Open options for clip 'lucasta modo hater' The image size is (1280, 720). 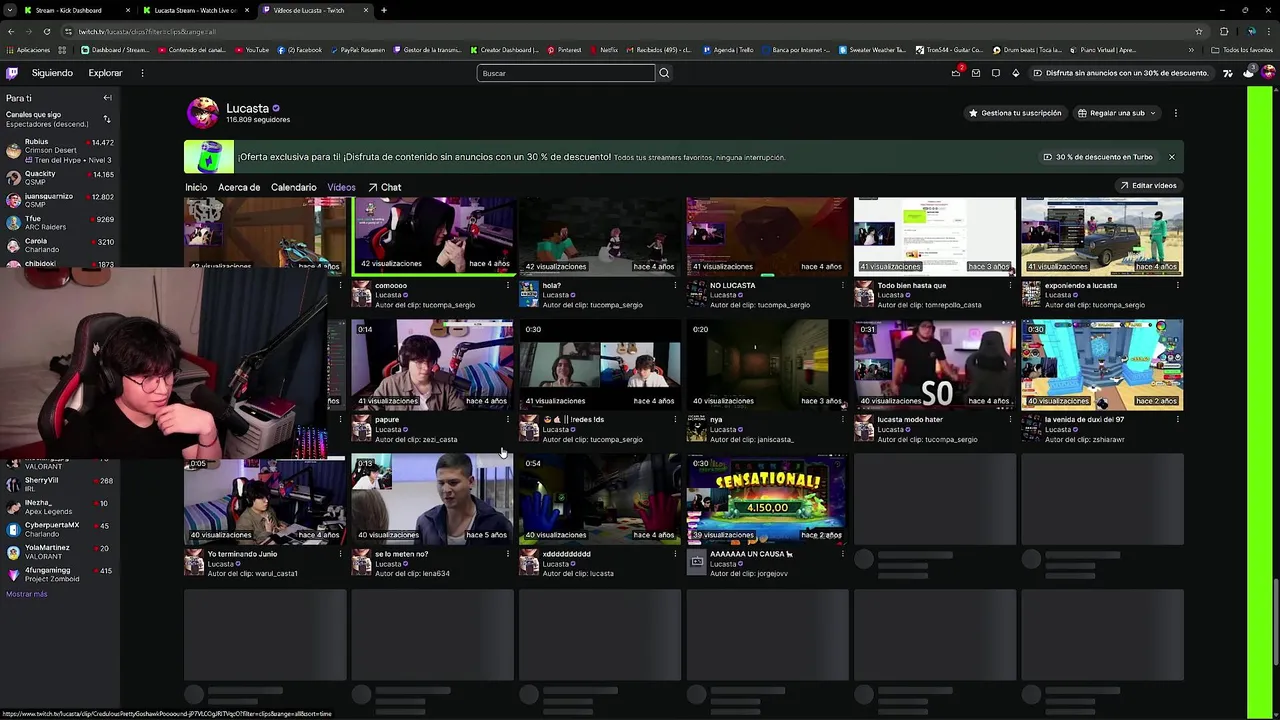[x=1010, y=420]
